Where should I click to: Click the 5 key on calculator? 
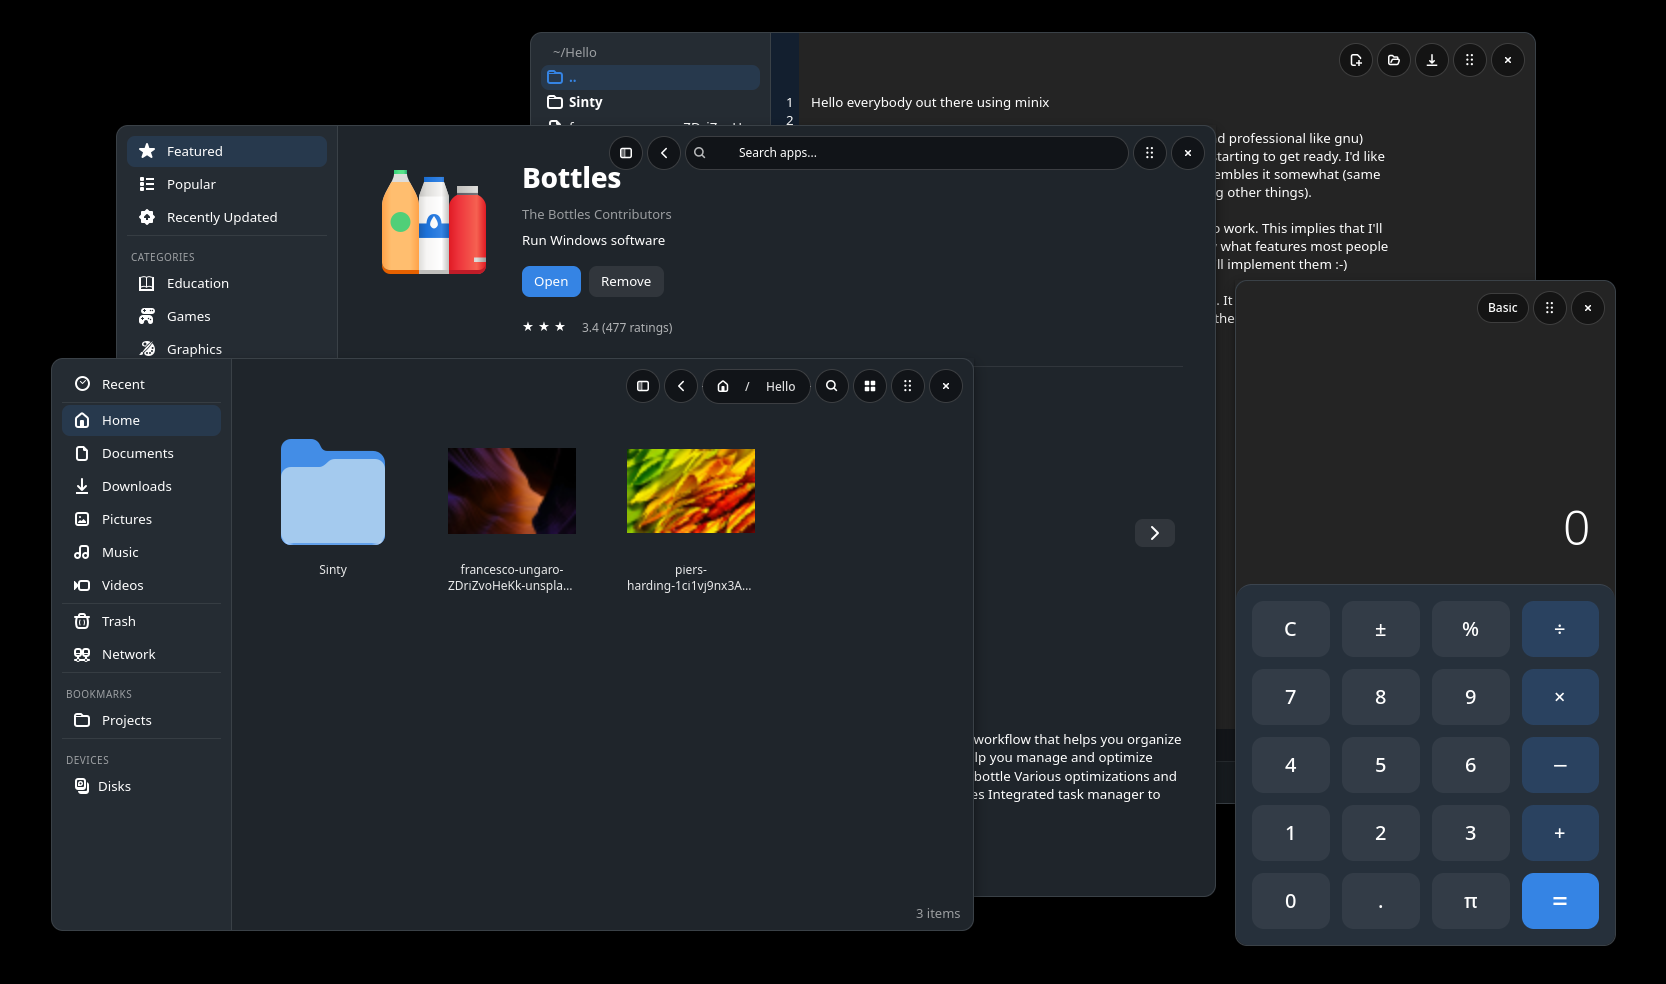coord(1381,765)
